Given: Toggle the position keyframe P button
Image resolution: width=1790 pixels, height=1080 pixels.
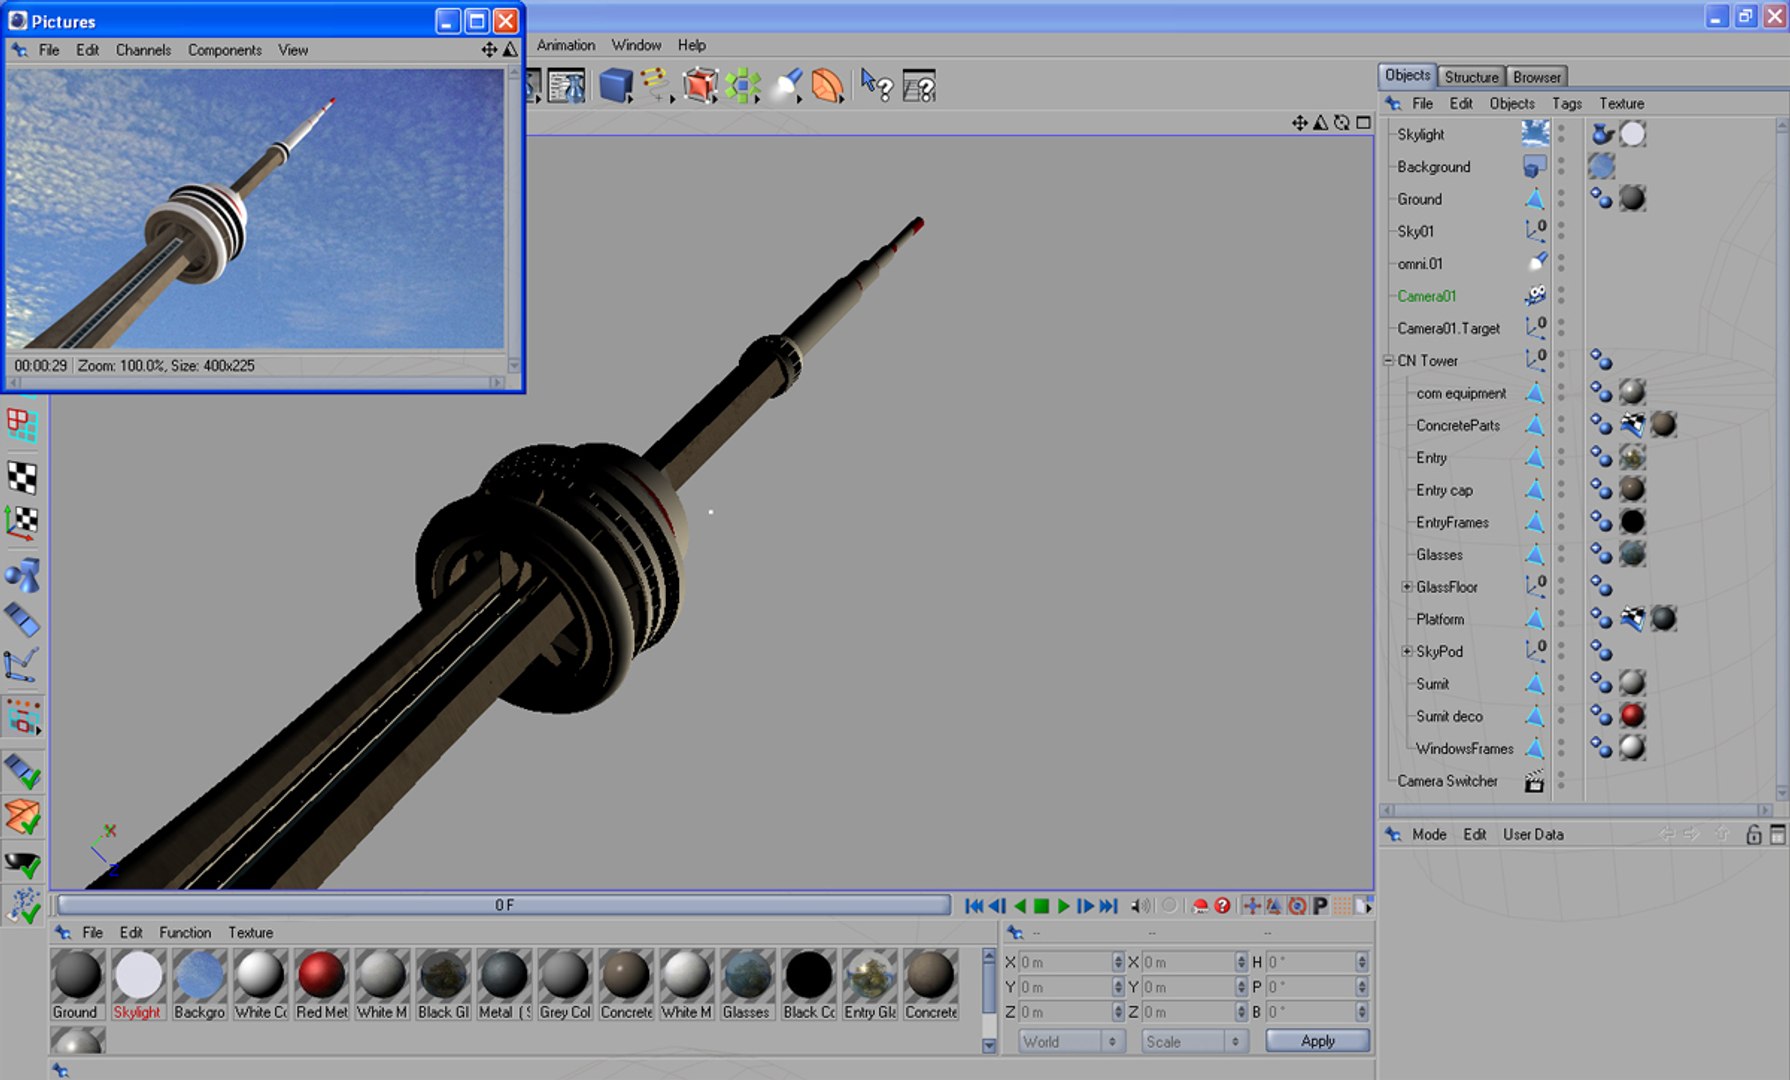Looking at the screenshot, I should pyautogui.click(x=1320, y=906).
